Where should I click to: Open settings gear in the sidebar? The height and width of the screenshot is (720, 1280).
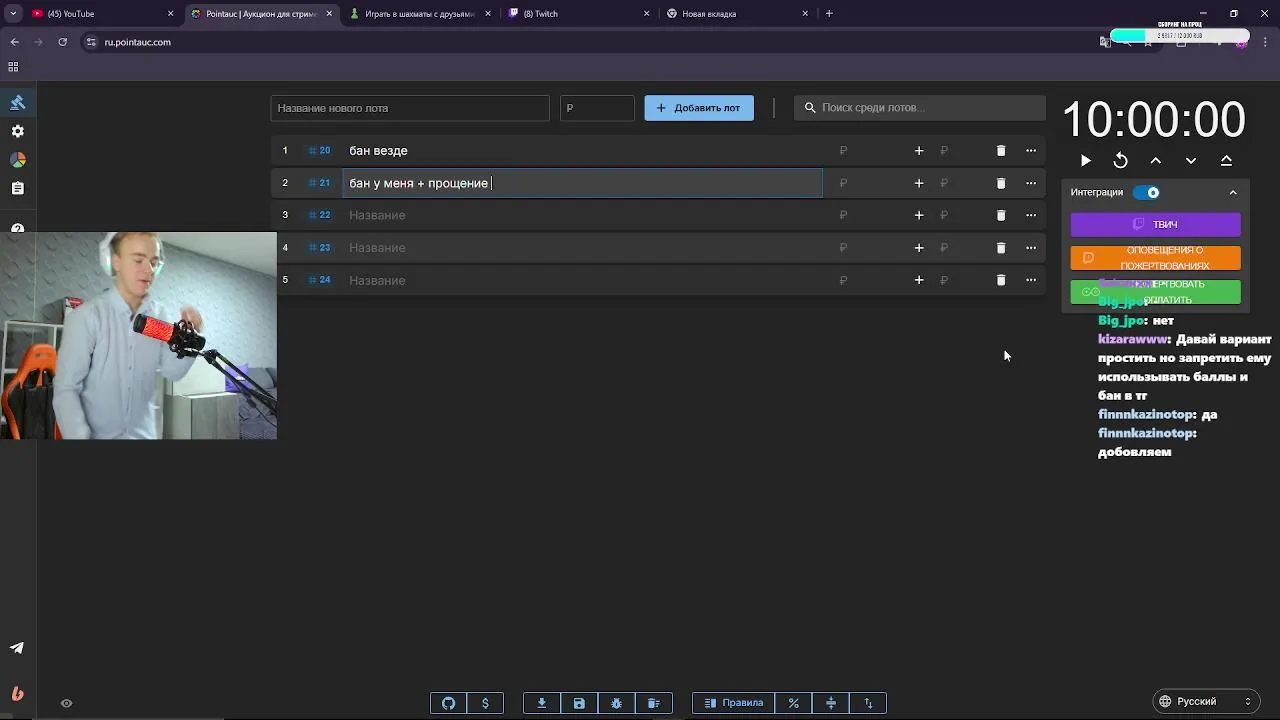(17, 131)
